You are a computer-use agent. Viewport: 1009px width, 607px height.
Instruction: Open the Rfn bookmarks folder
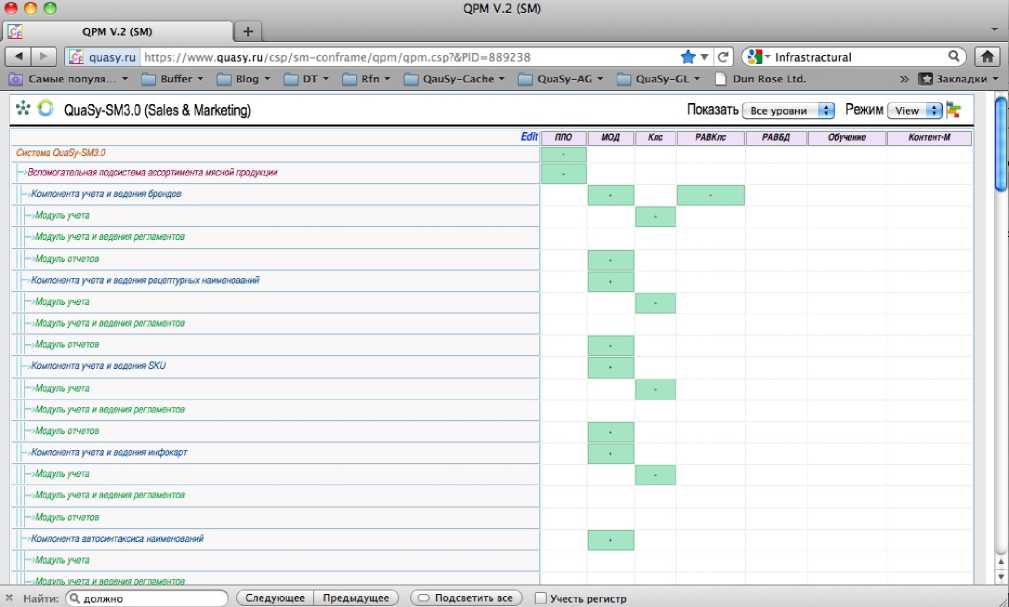click(x=367, y=79)
